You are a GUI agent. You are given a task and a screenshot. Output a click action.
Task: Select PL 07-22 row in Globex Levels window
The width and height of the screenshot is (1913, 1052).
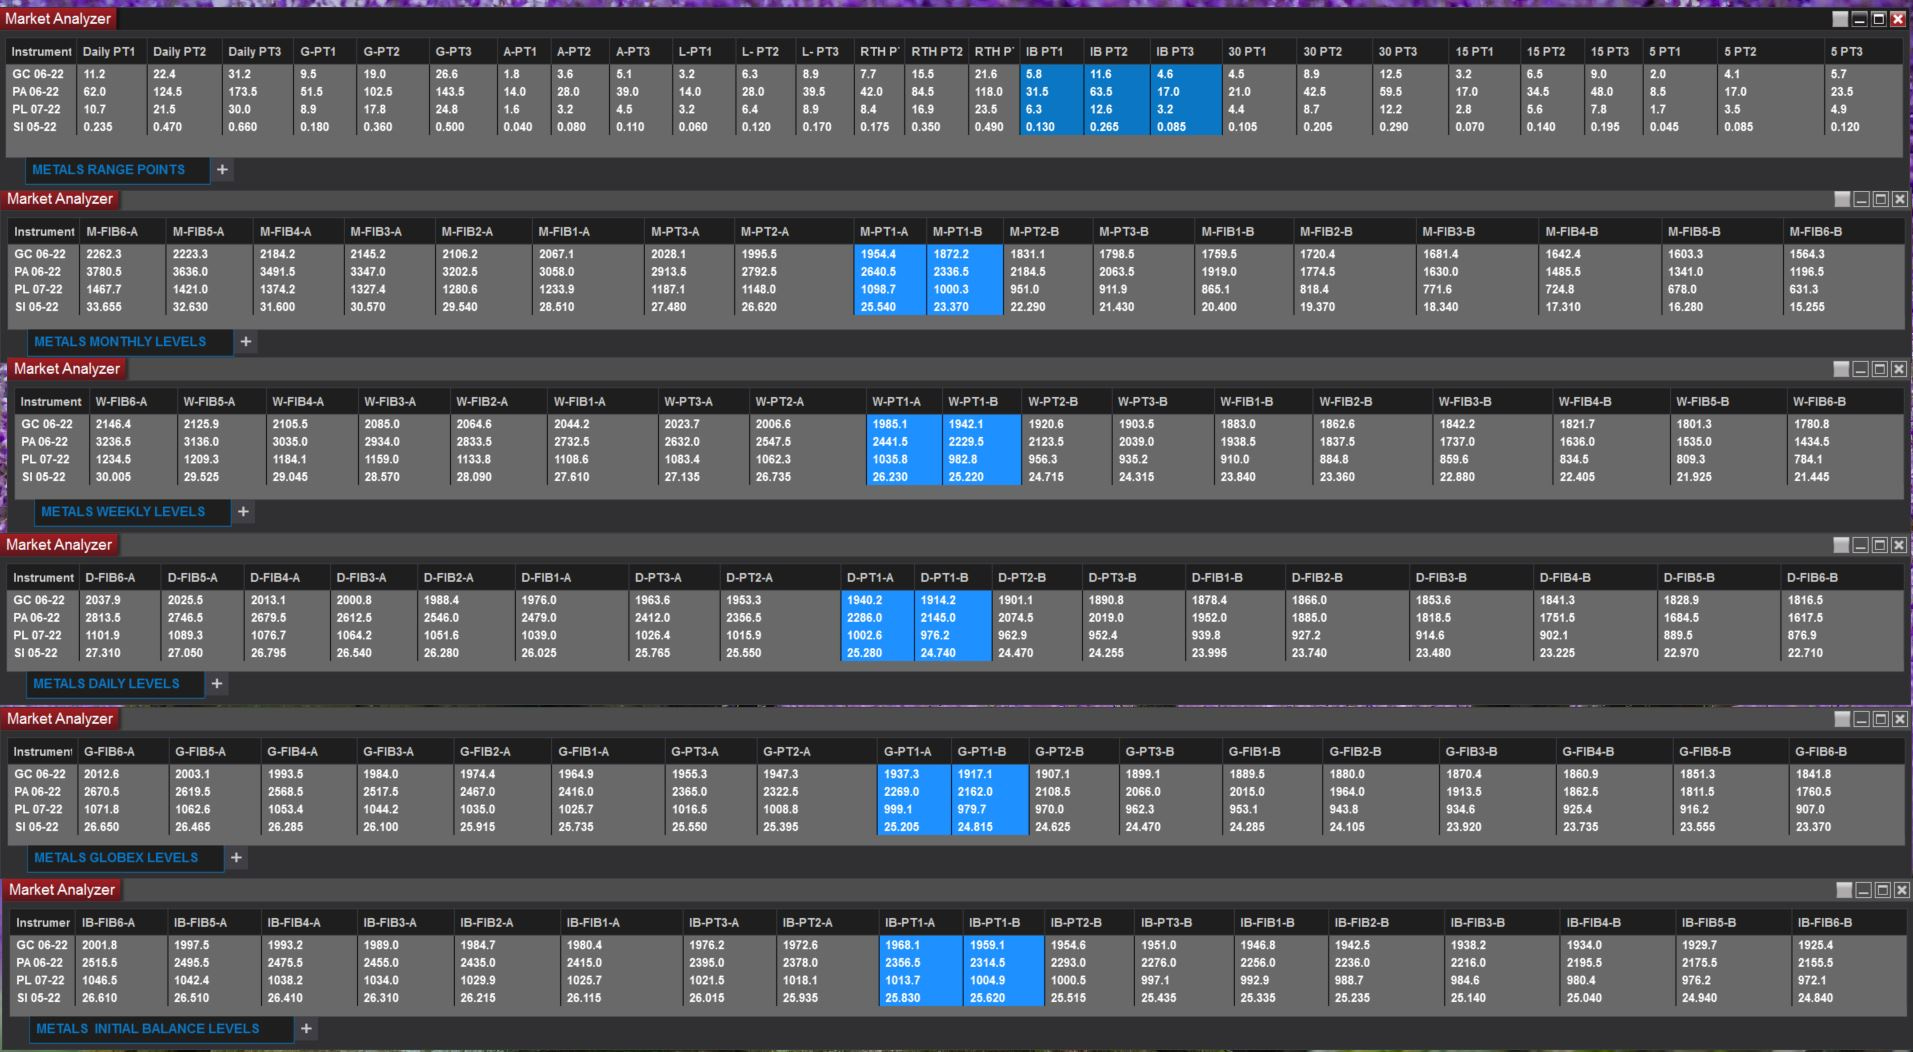[955, 810]
